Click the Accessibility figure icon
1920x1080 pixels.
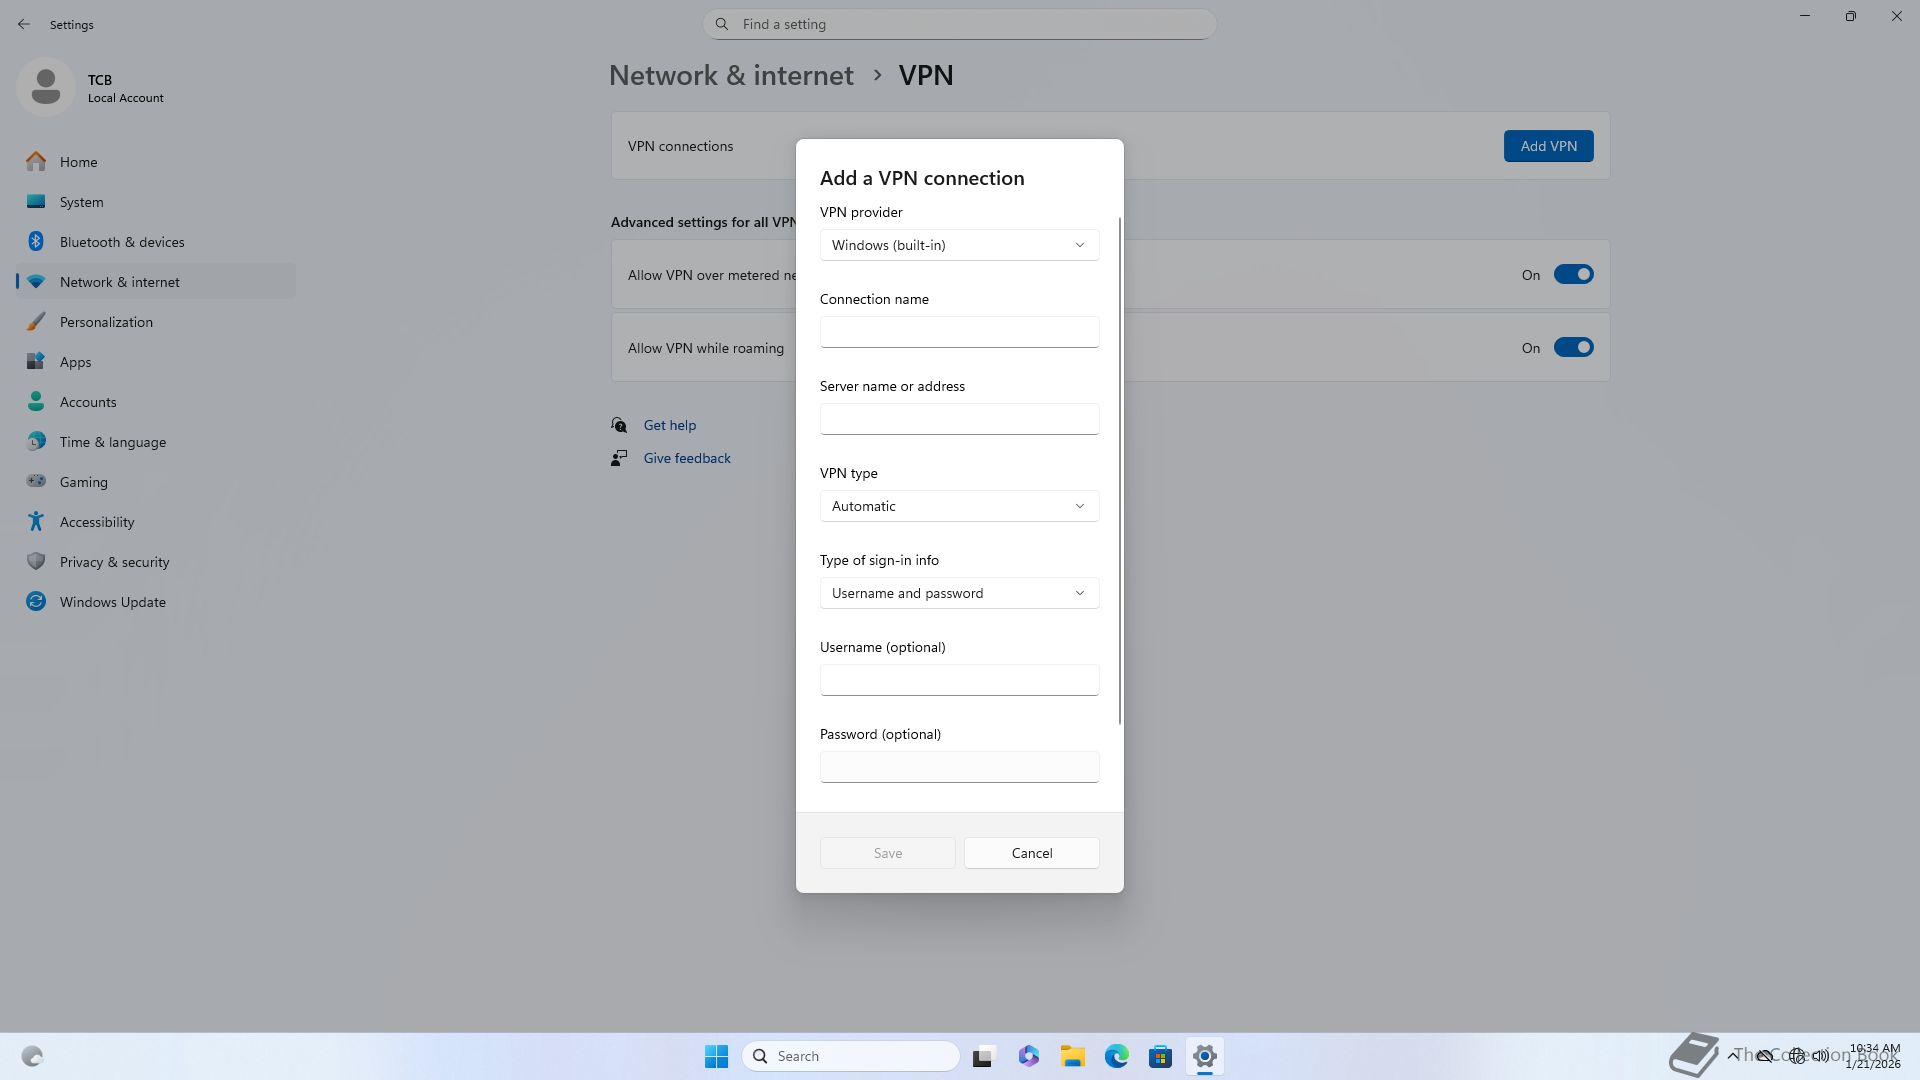pos(36,522)
